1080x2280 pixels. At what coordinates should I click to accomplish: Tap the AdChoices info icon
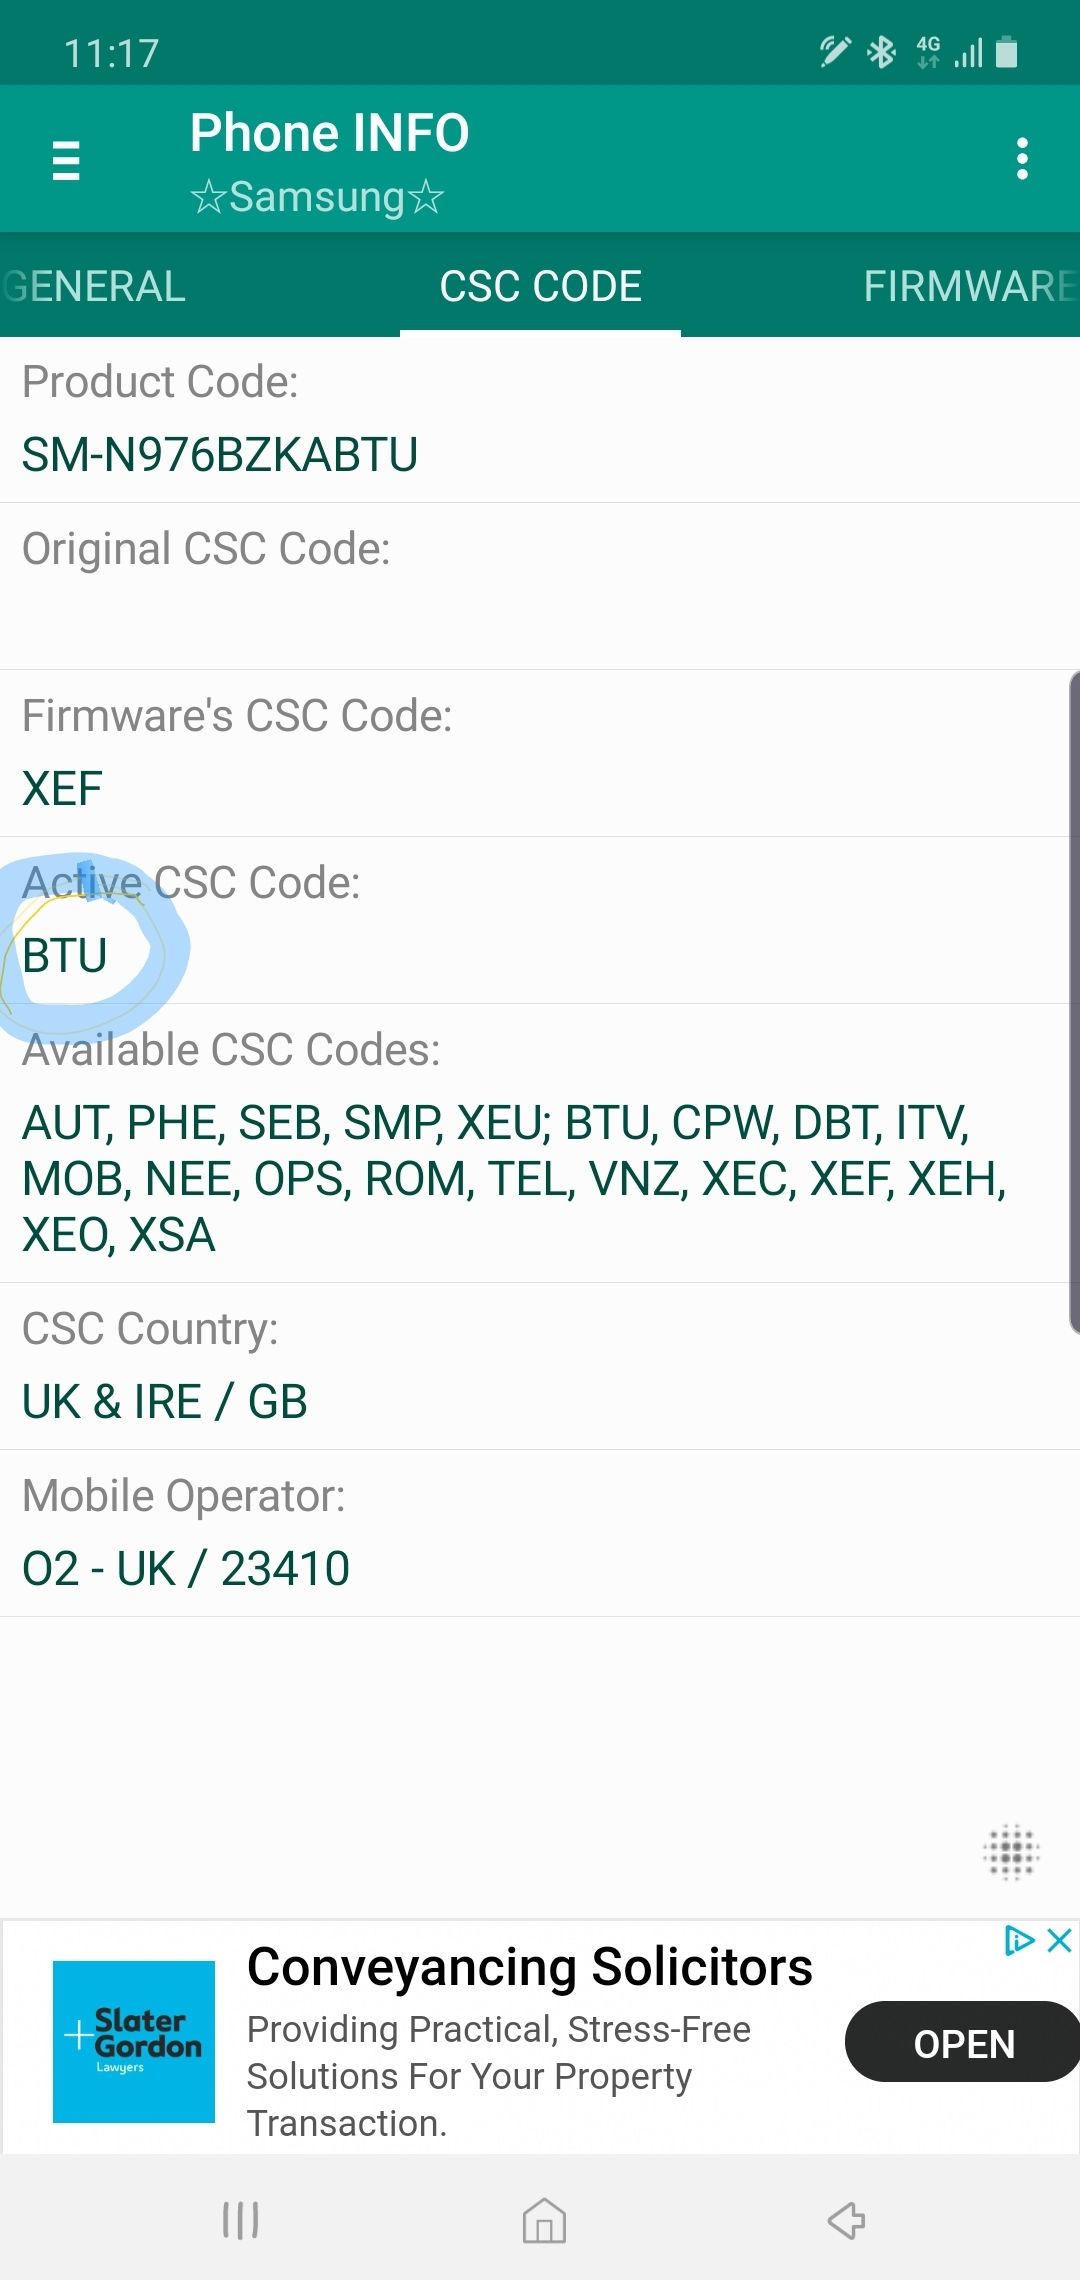click(1018, 1941)
